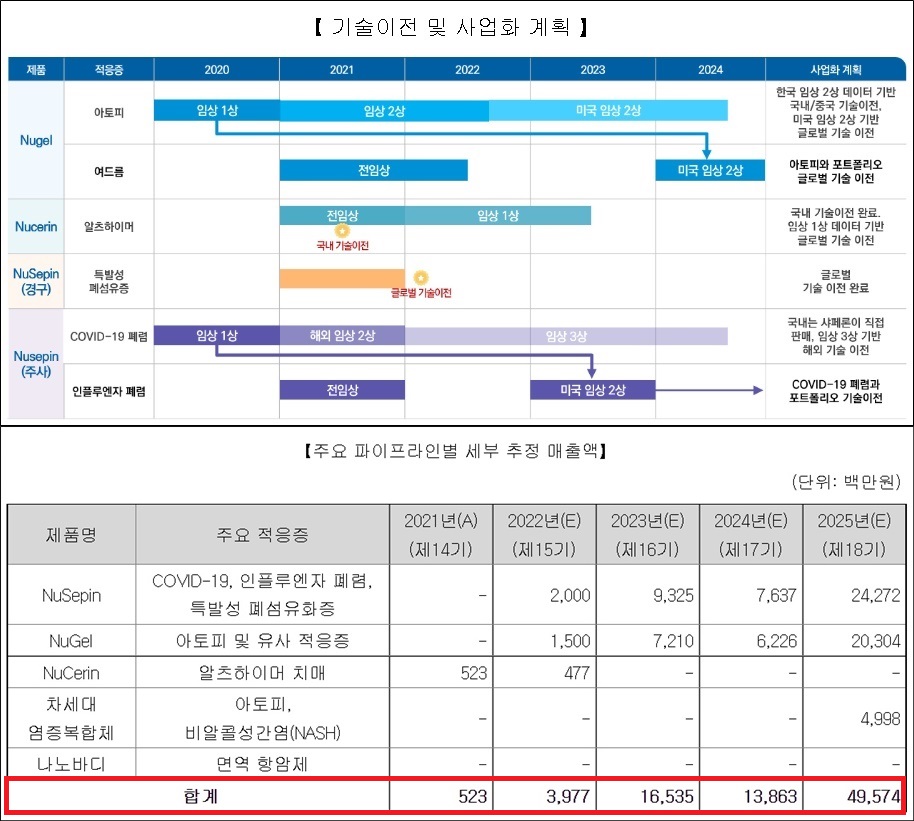Click the 2024 year header in timeline
914x821 pixels.
pos(710,69)
